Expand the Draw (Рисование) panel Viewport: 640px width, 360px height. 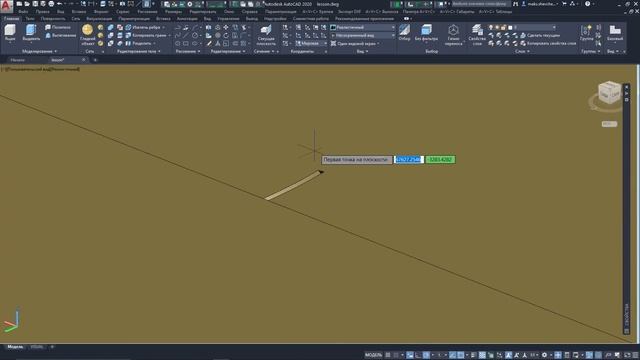(x=188, y=51)
